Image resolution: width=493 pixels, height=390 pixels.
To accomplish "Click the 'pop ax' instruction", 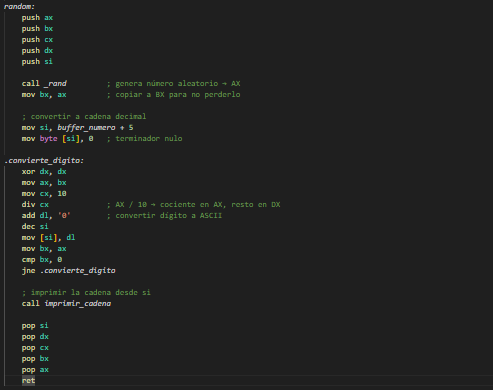I will 35,369.
